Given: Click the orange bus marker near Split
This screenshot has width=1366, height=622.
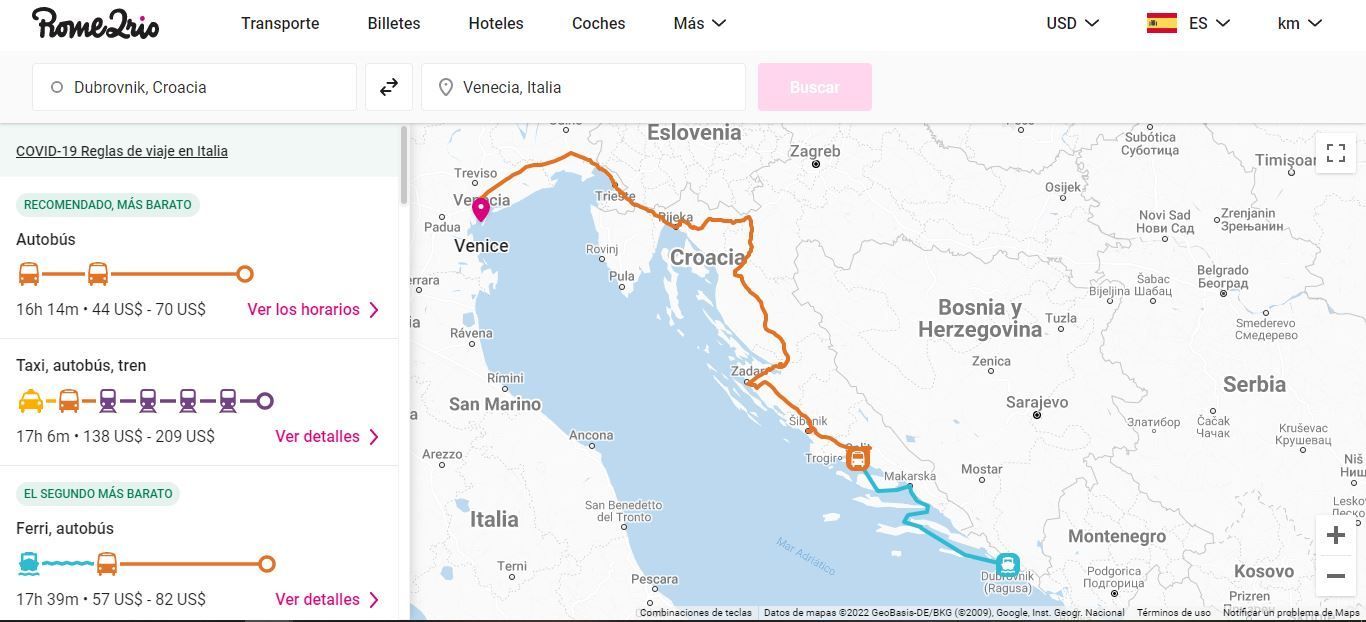Looking at the screenshot, I should coord(858,459).
